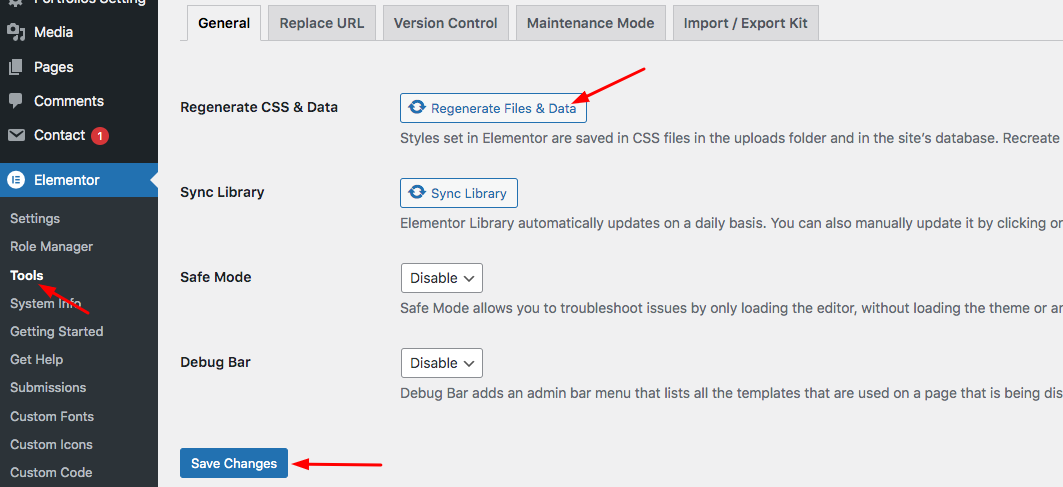Click the Contact notification badge
This screenshot has height=487, width=1063.
click(100, 135)
